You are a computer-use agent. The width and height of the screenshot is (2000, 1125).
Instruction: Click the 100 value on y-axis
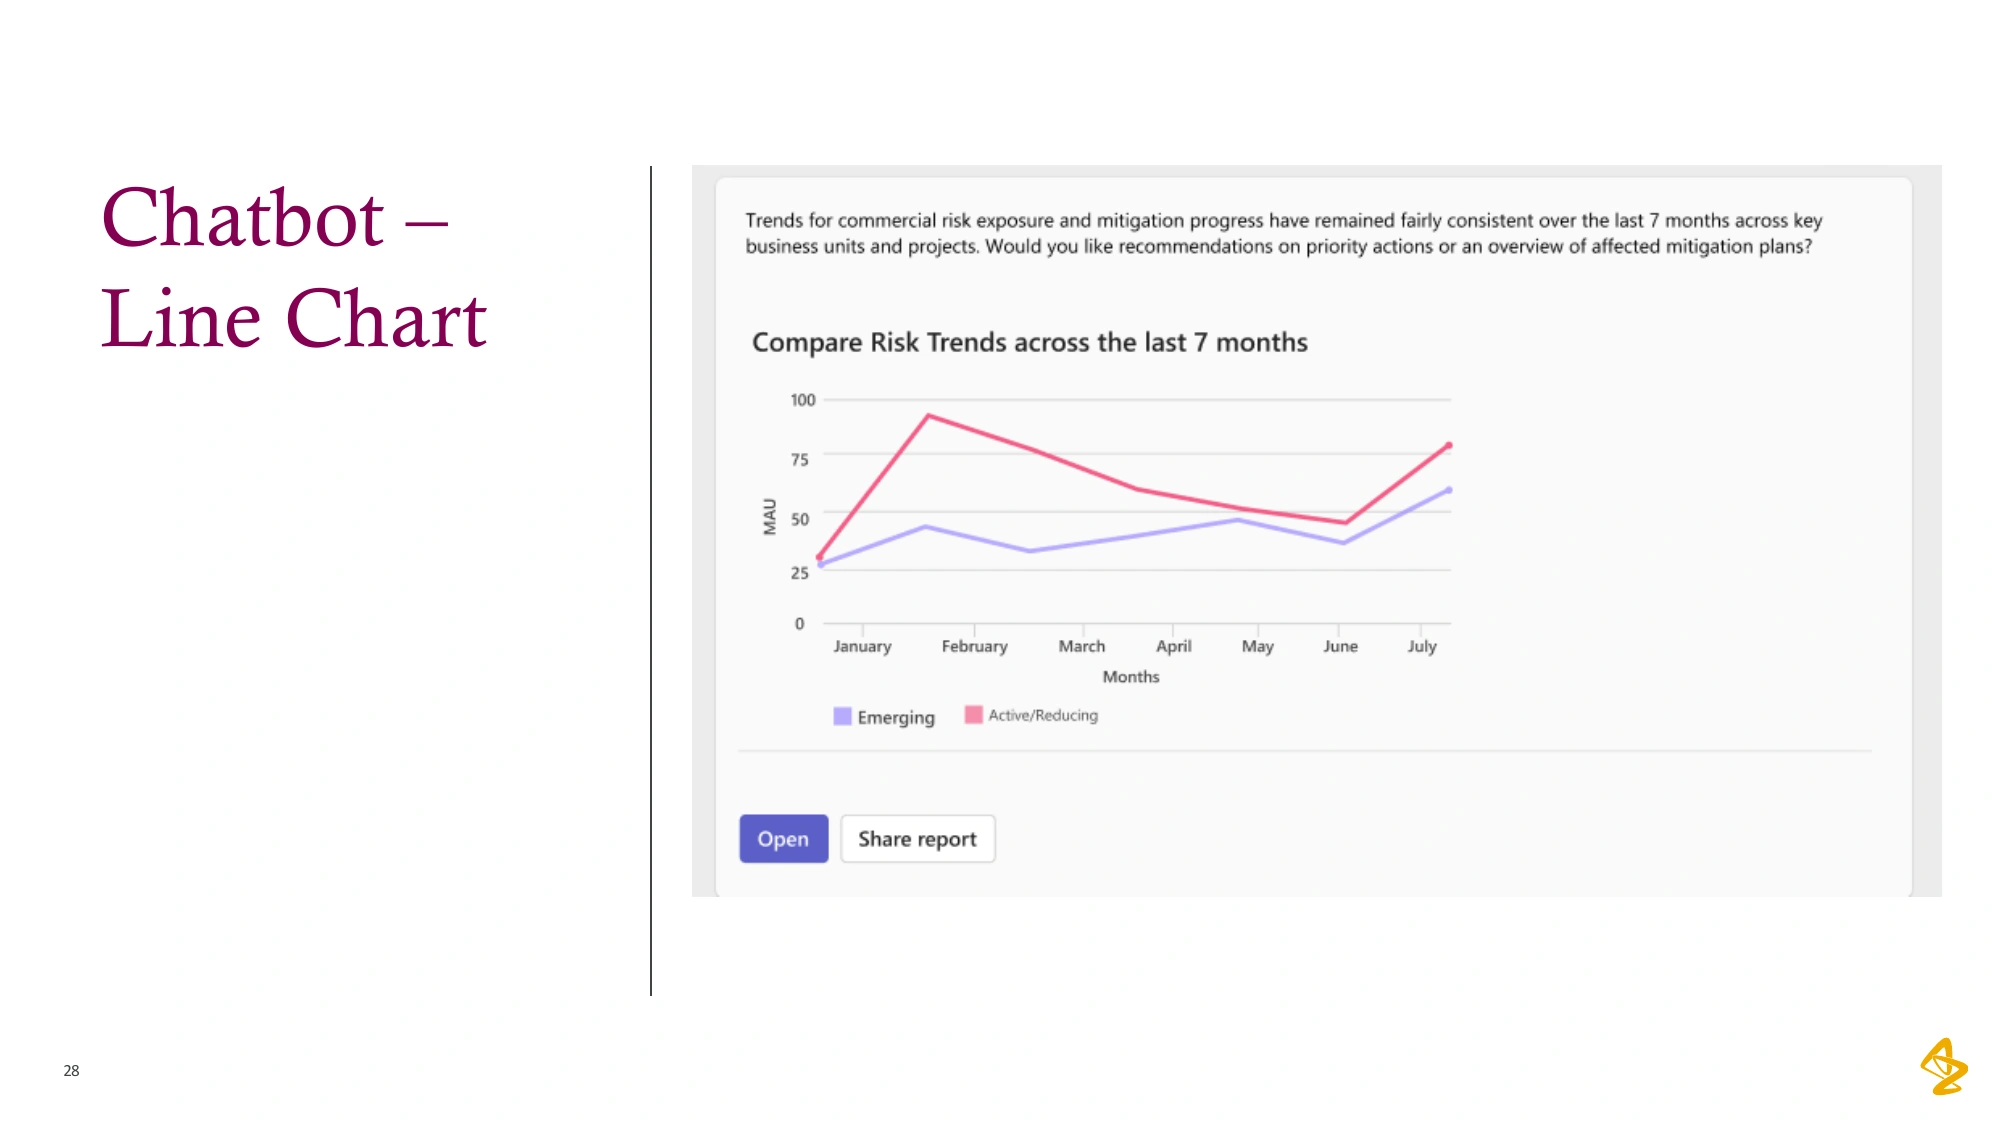coord(803,400)
